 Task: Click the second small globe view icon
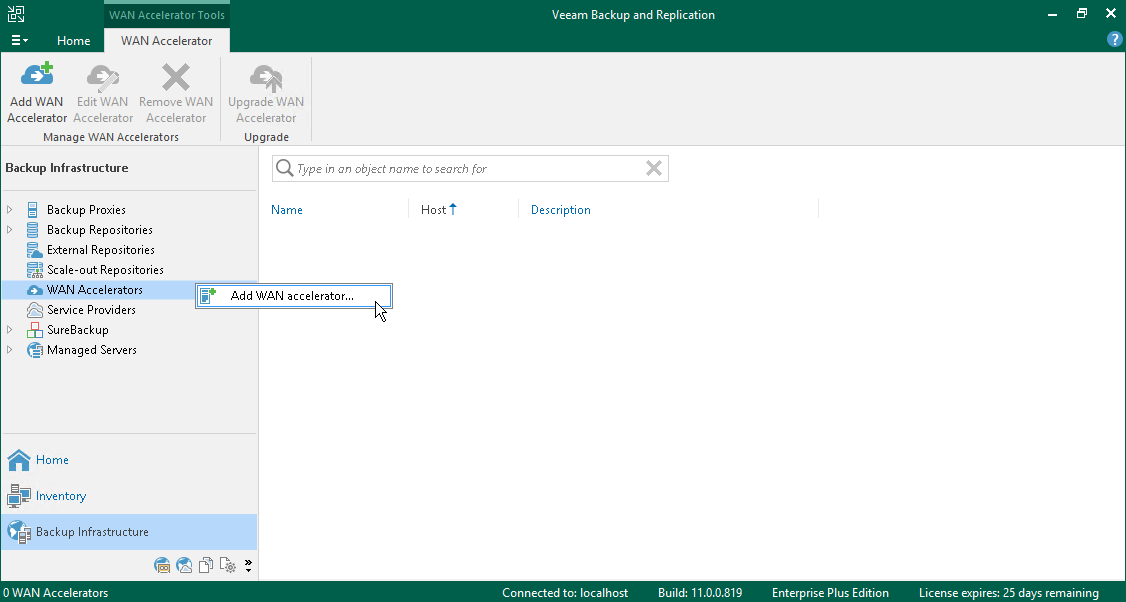(184, 565)
